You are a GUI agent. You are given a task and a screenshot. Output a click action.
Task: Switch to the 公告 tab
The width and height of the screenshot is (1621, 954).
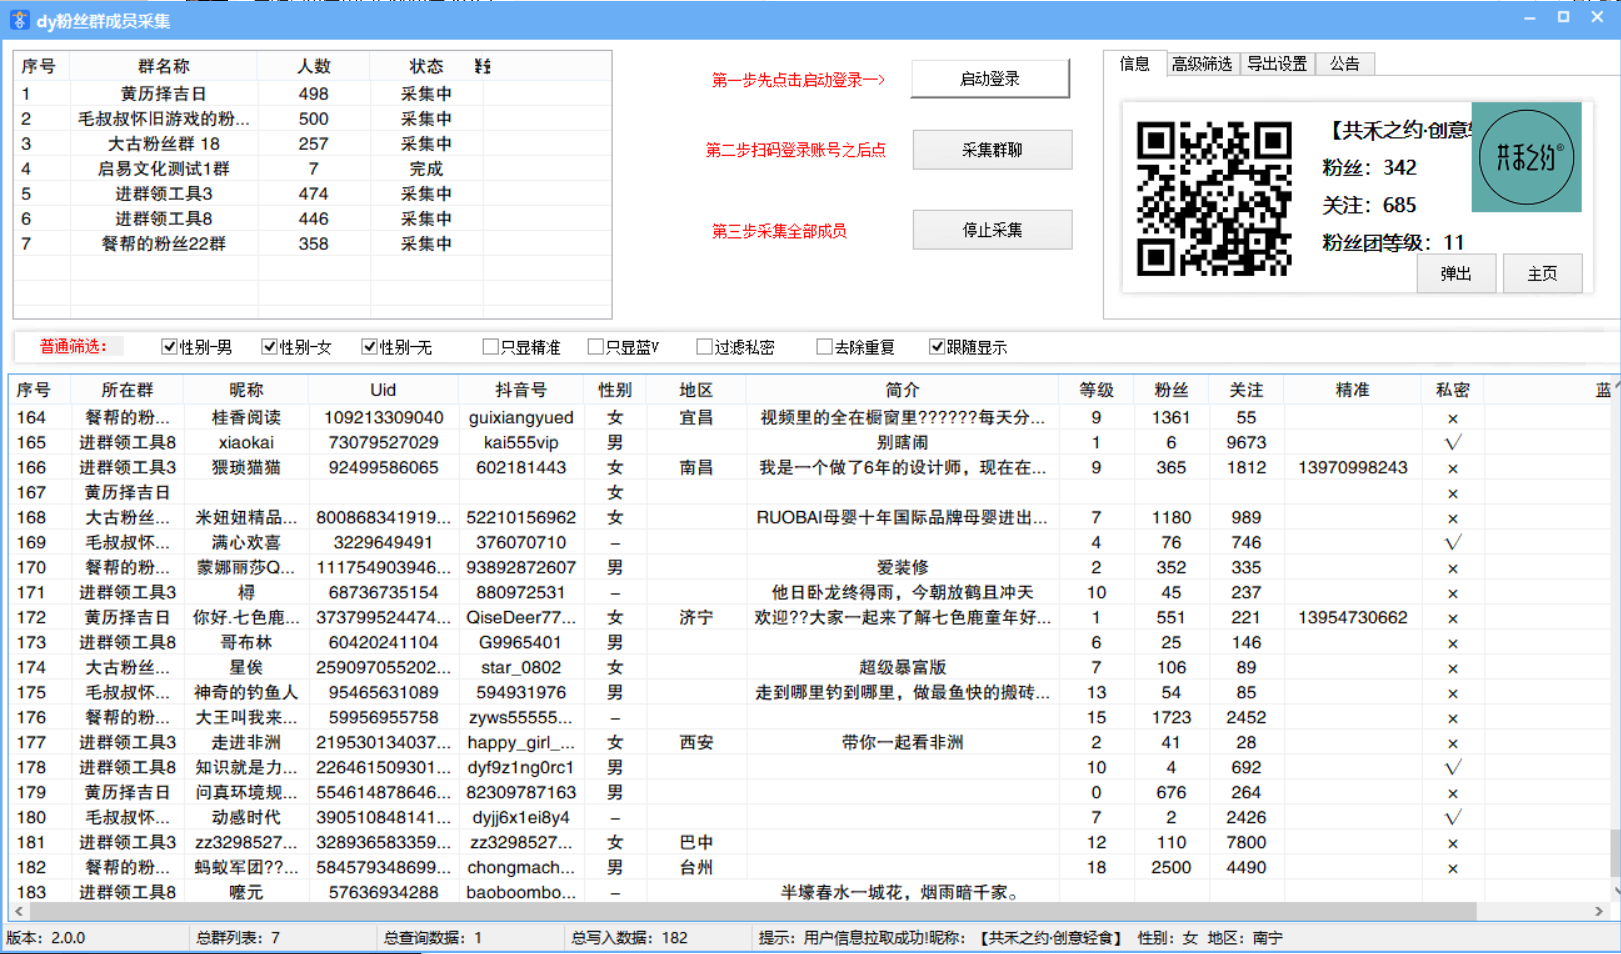pyautogui.click(x=1344, y=62)
